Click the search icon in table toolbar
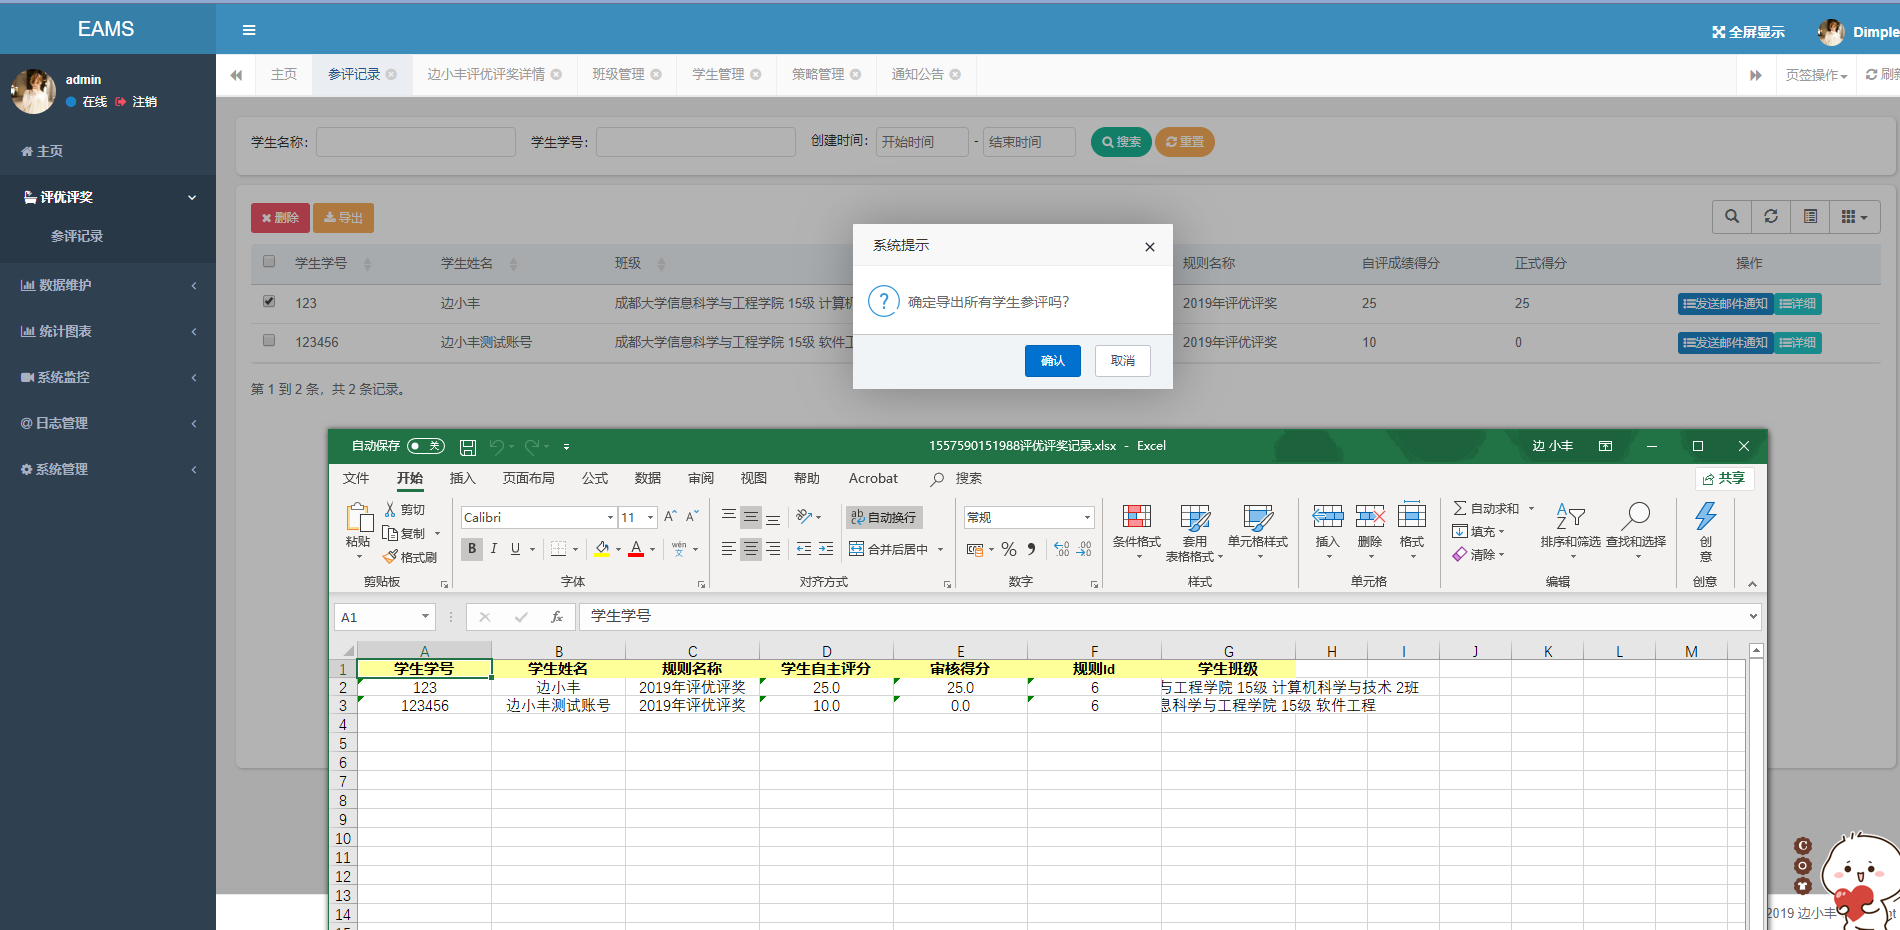 [x=1732, y=216]
